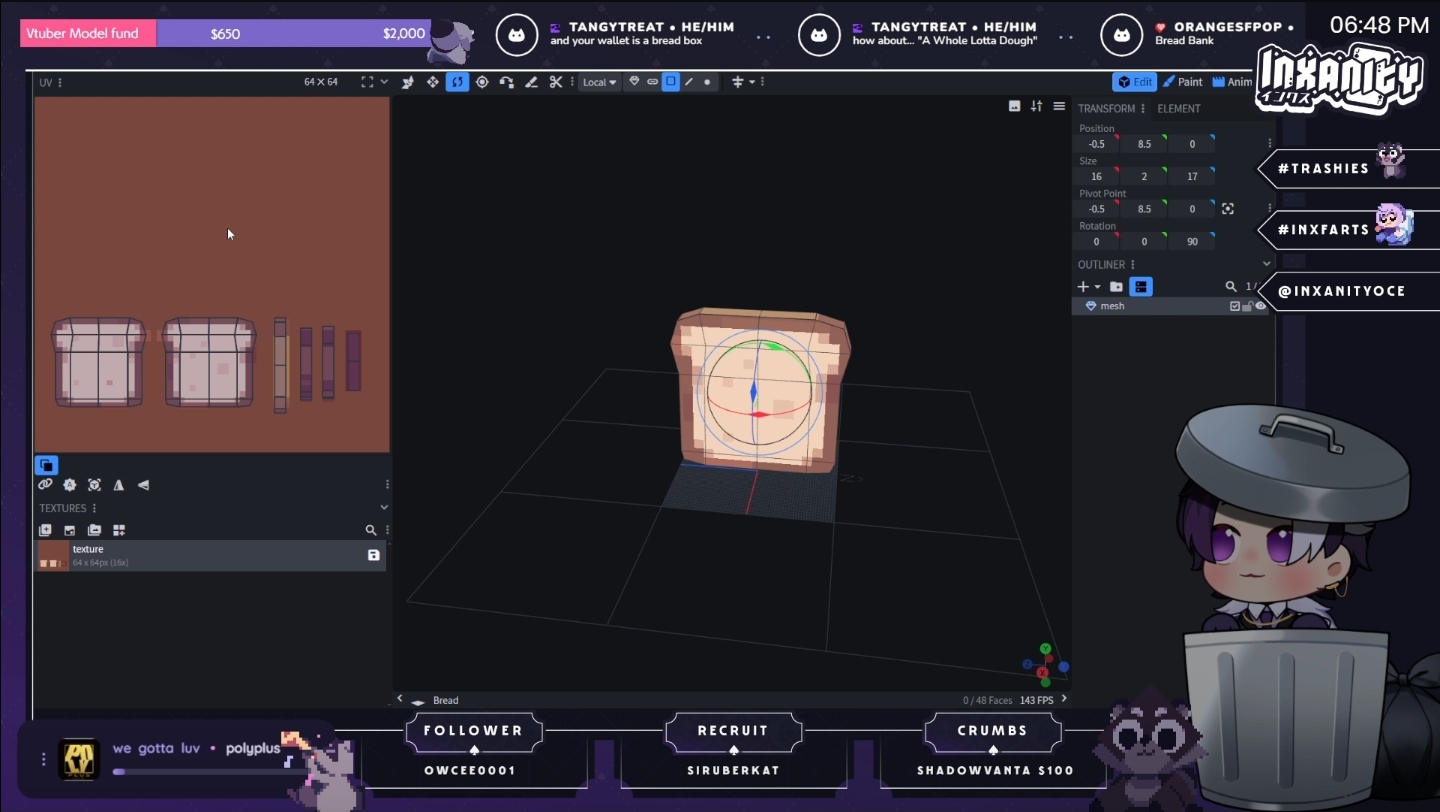Viewport: 1440px width, 812px height.
Task: Open the Transform panel tab
Action: click(1107, 108)
